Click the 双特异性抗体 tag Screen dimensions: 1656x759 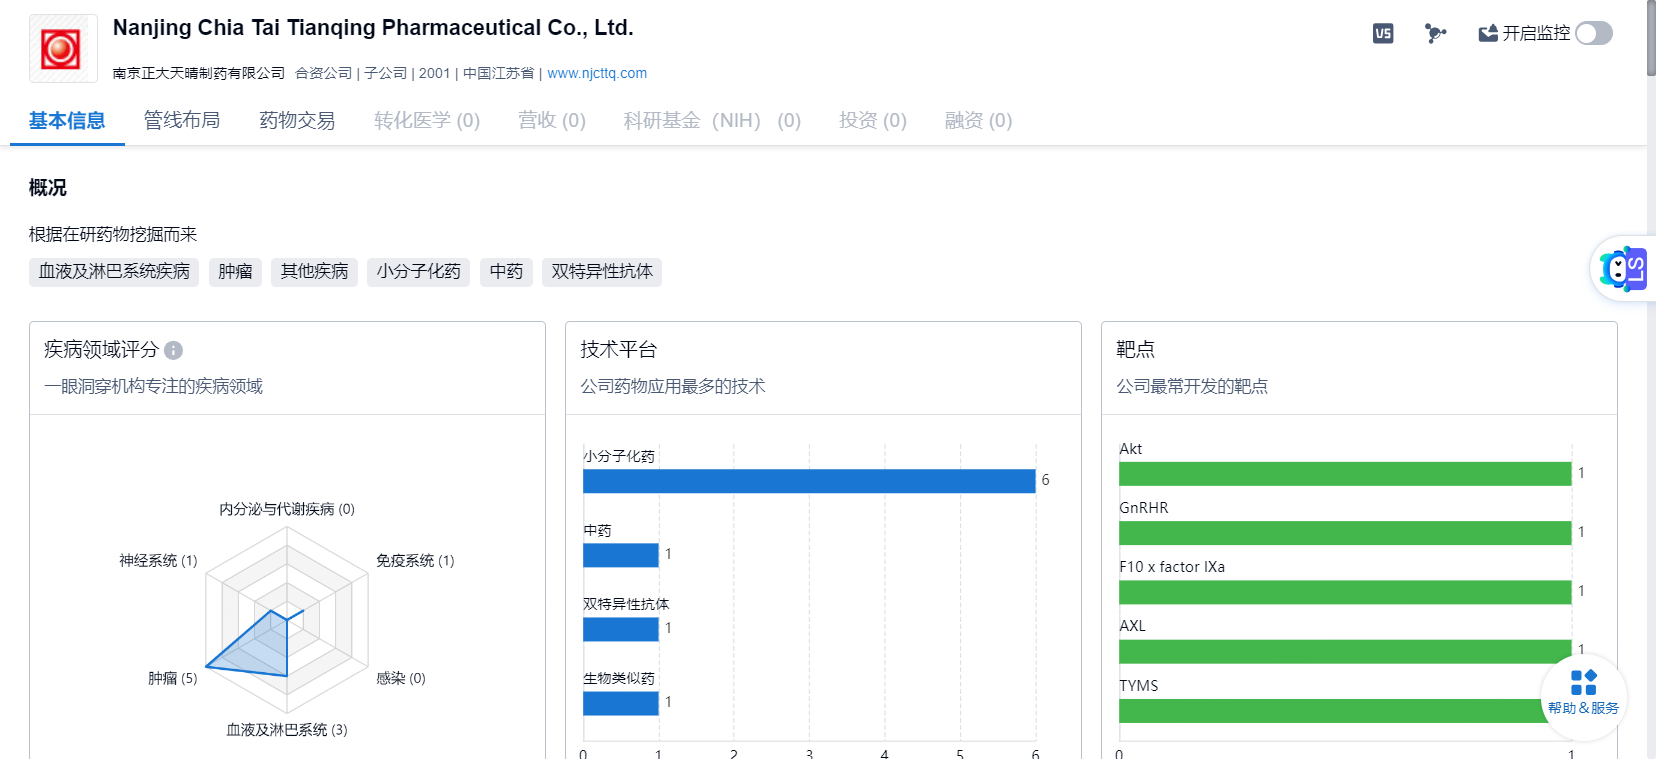pos(602,272)
